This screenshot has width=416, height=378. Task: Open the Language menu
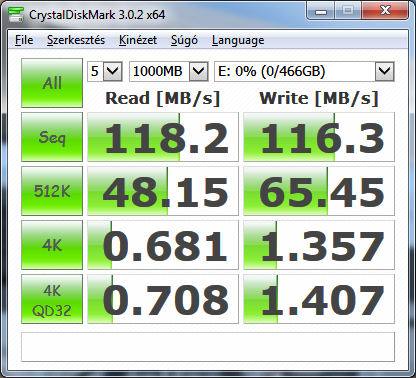238,40
